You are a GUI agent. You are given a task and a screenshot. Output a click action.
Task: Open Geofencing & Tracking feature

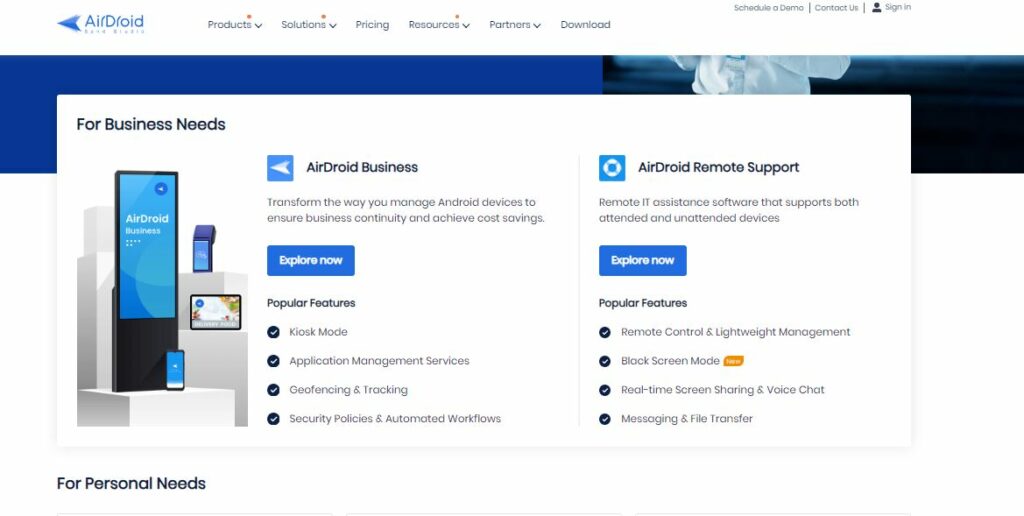pyautogui.click(x=349, y=390)
